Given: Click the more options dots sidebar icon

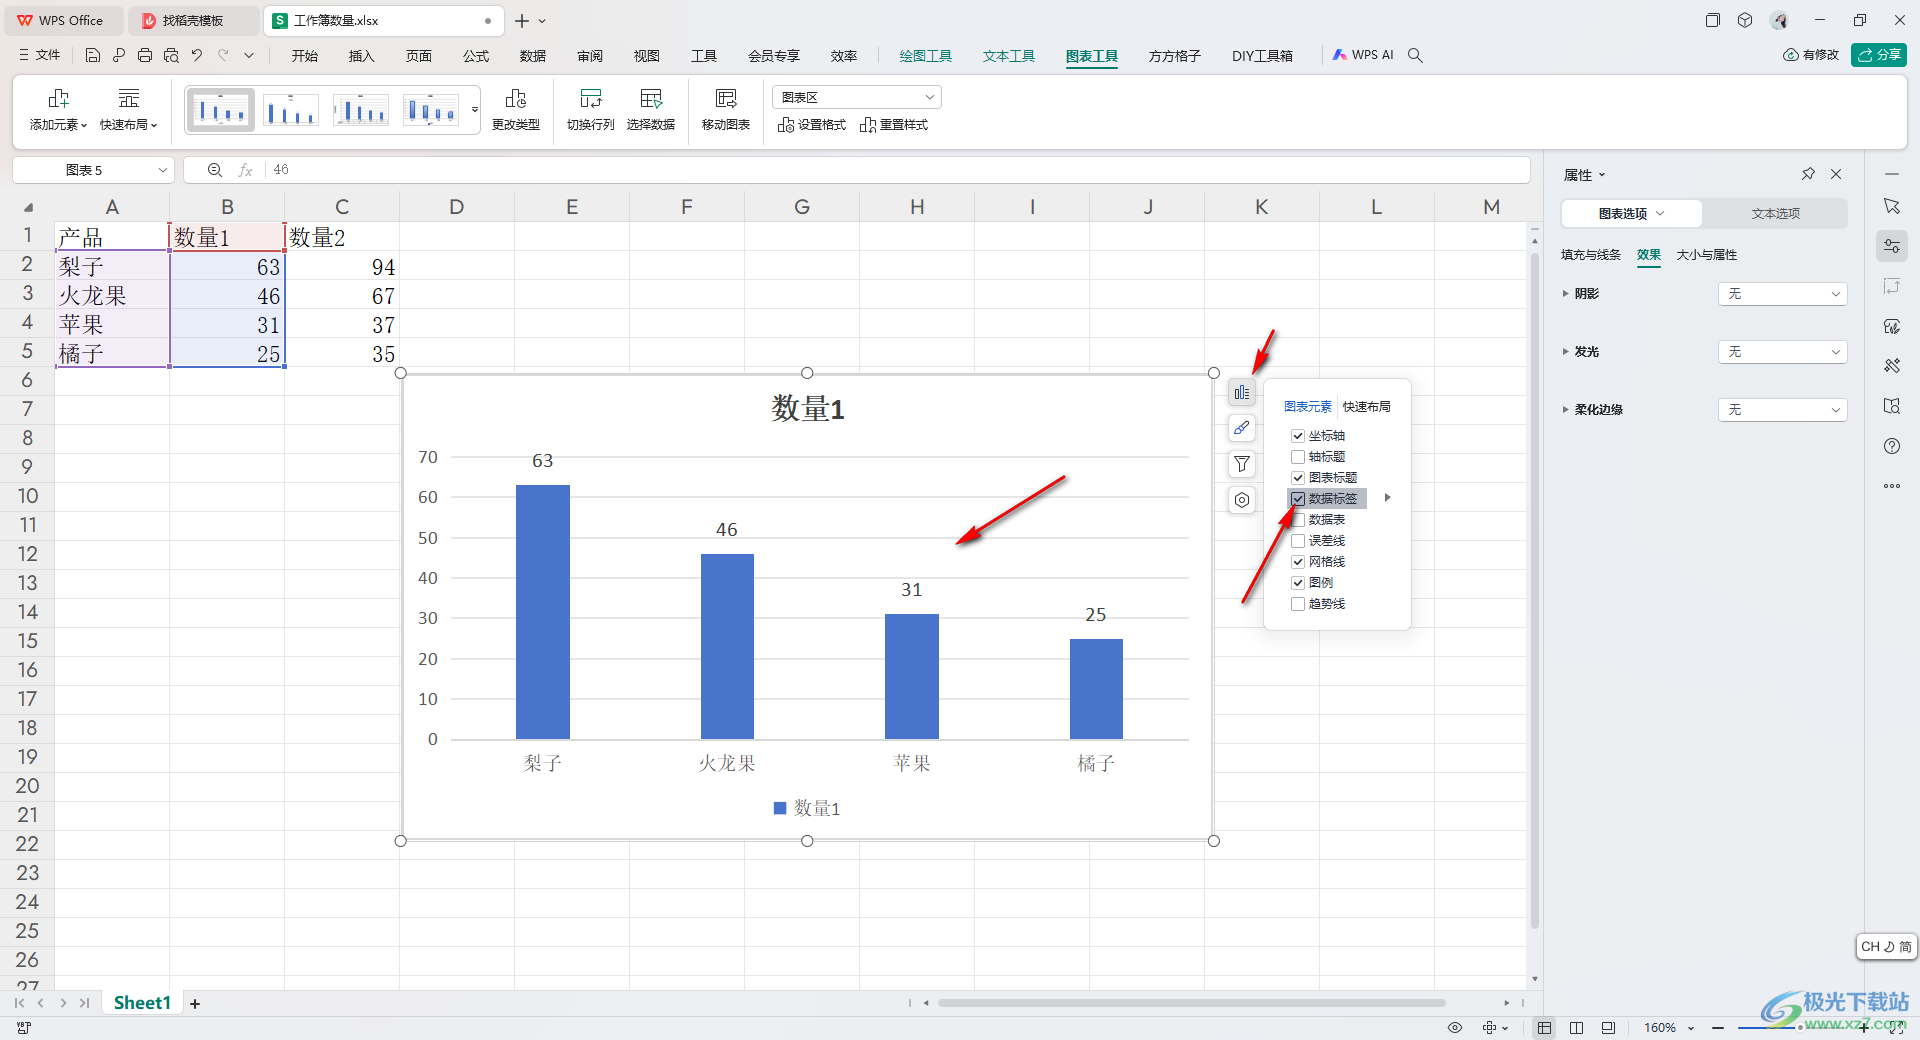Looking at the screenshot, I should pyautogui.click(x=1892, y=486).
